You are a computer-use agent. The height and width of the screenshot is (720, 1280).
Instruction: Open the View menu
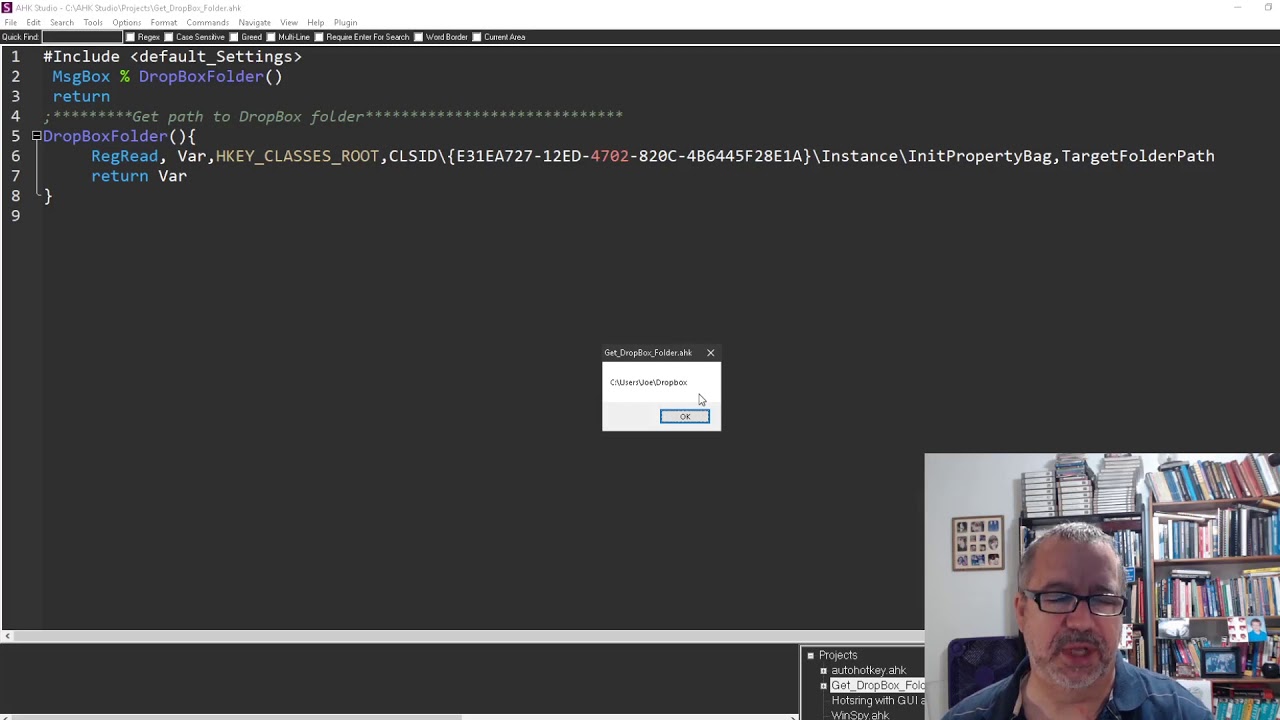[x=288, y=22]
